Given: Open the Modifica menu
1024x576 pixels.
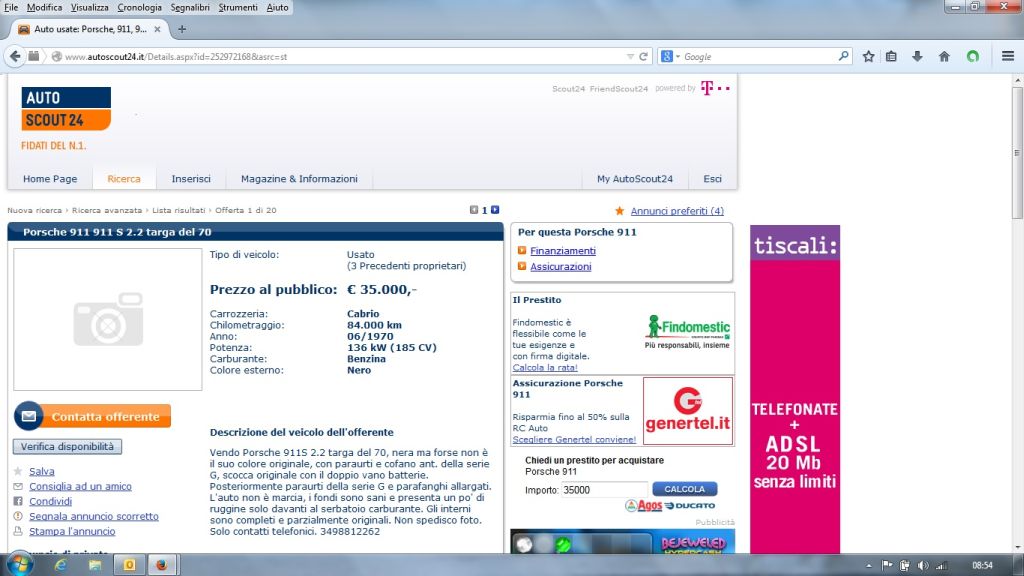Looking at the screenshot, I should (44, 7).
